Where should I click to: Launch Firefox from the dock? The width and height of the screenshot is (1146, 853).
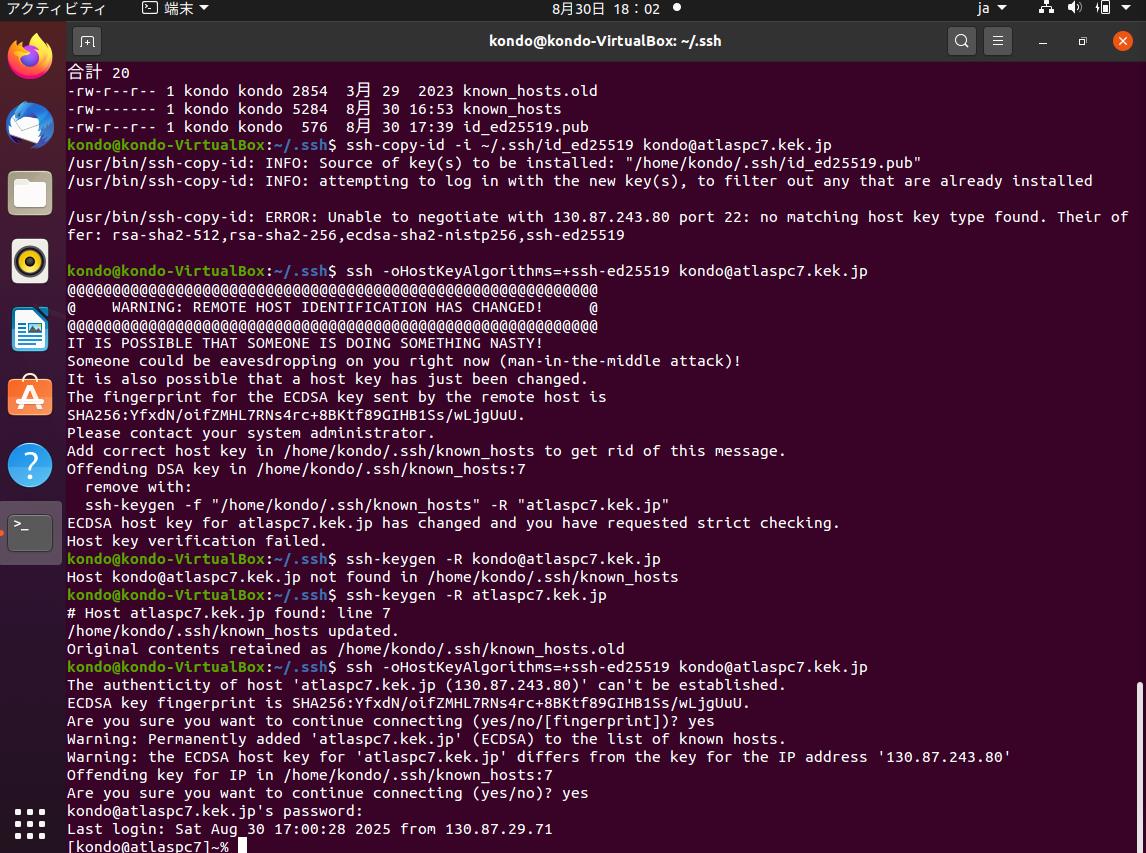click(30, 56)
